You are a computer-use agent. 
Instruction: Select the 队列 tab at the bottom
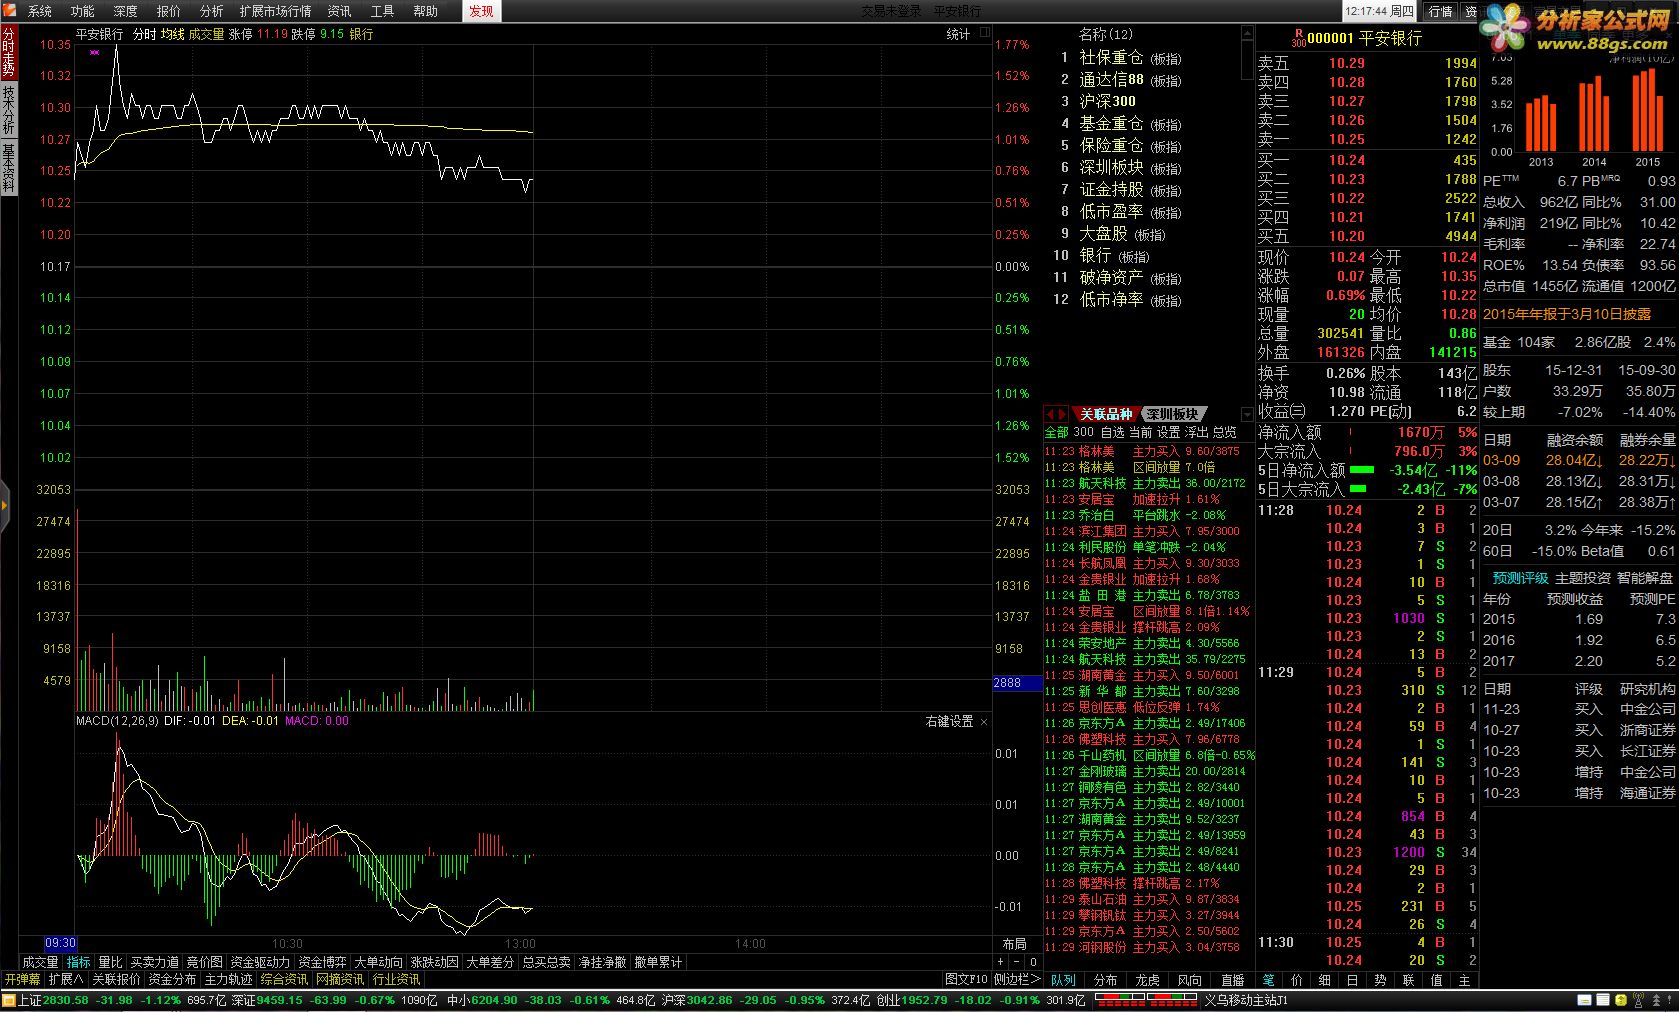[1062, 981]
